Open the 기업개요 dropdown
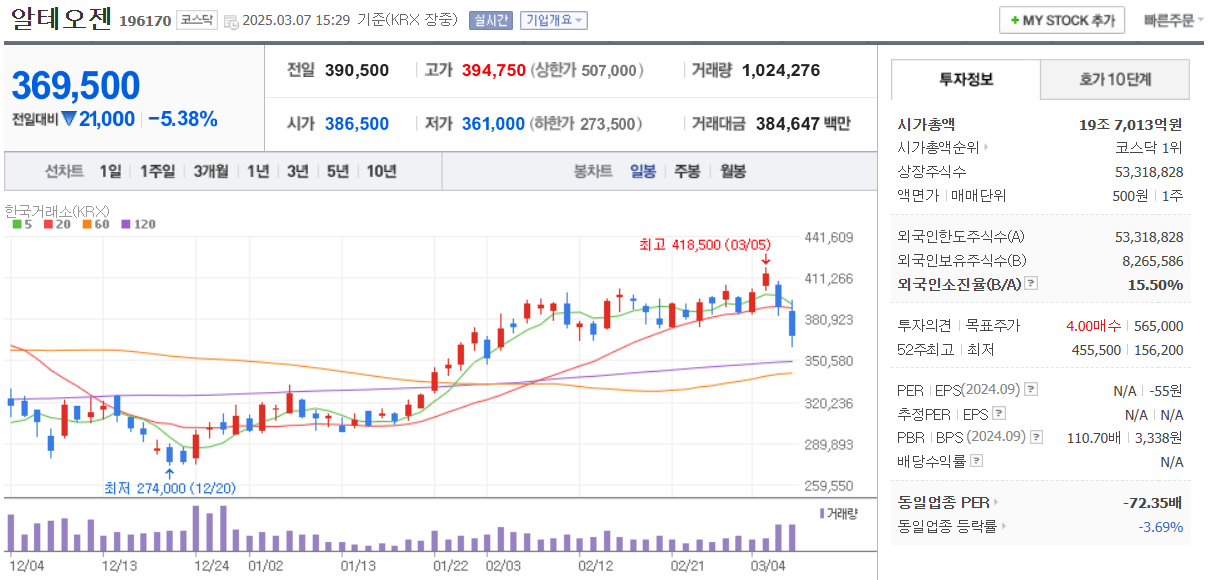Screen dimensions: 1209x580 (554, 21)
